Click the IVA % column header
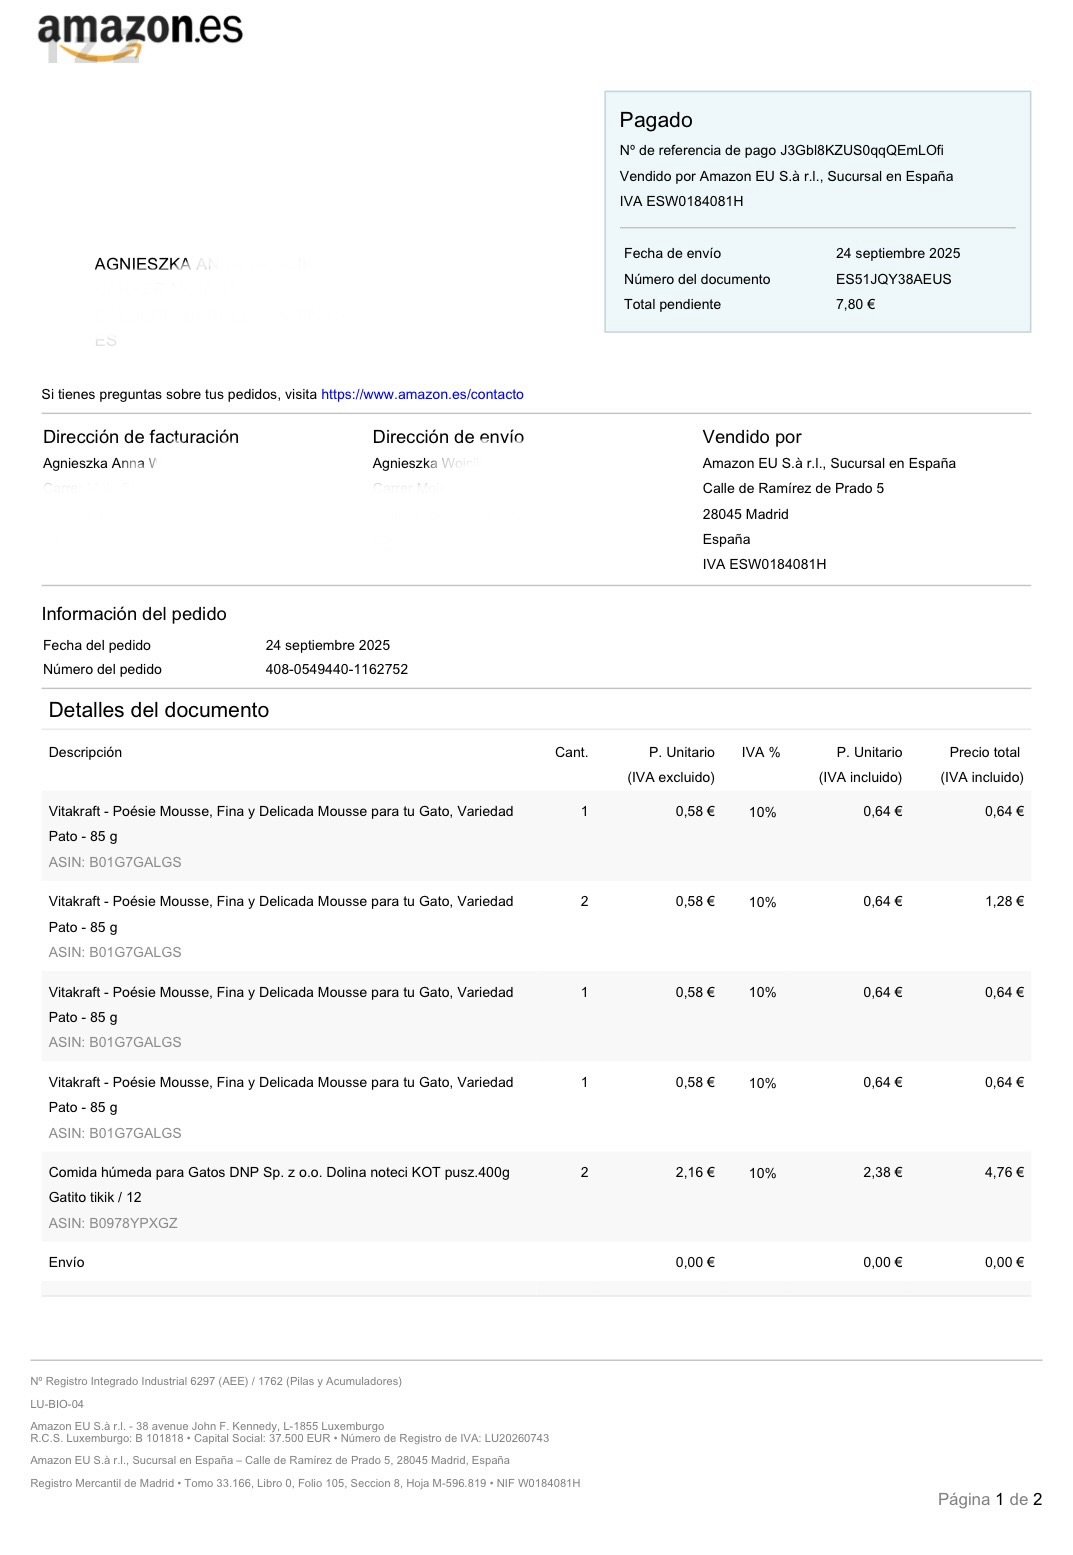This screenshot has width=1073, height=1555. 761,752
